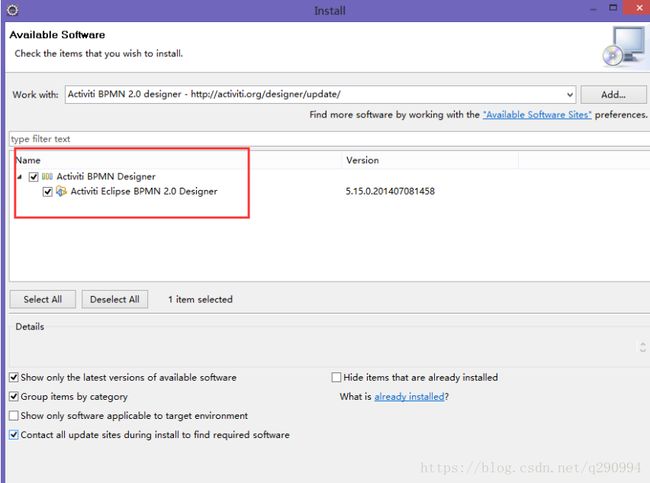
Task: Enable Hide items that are already installed
Action: pos(336,377)
